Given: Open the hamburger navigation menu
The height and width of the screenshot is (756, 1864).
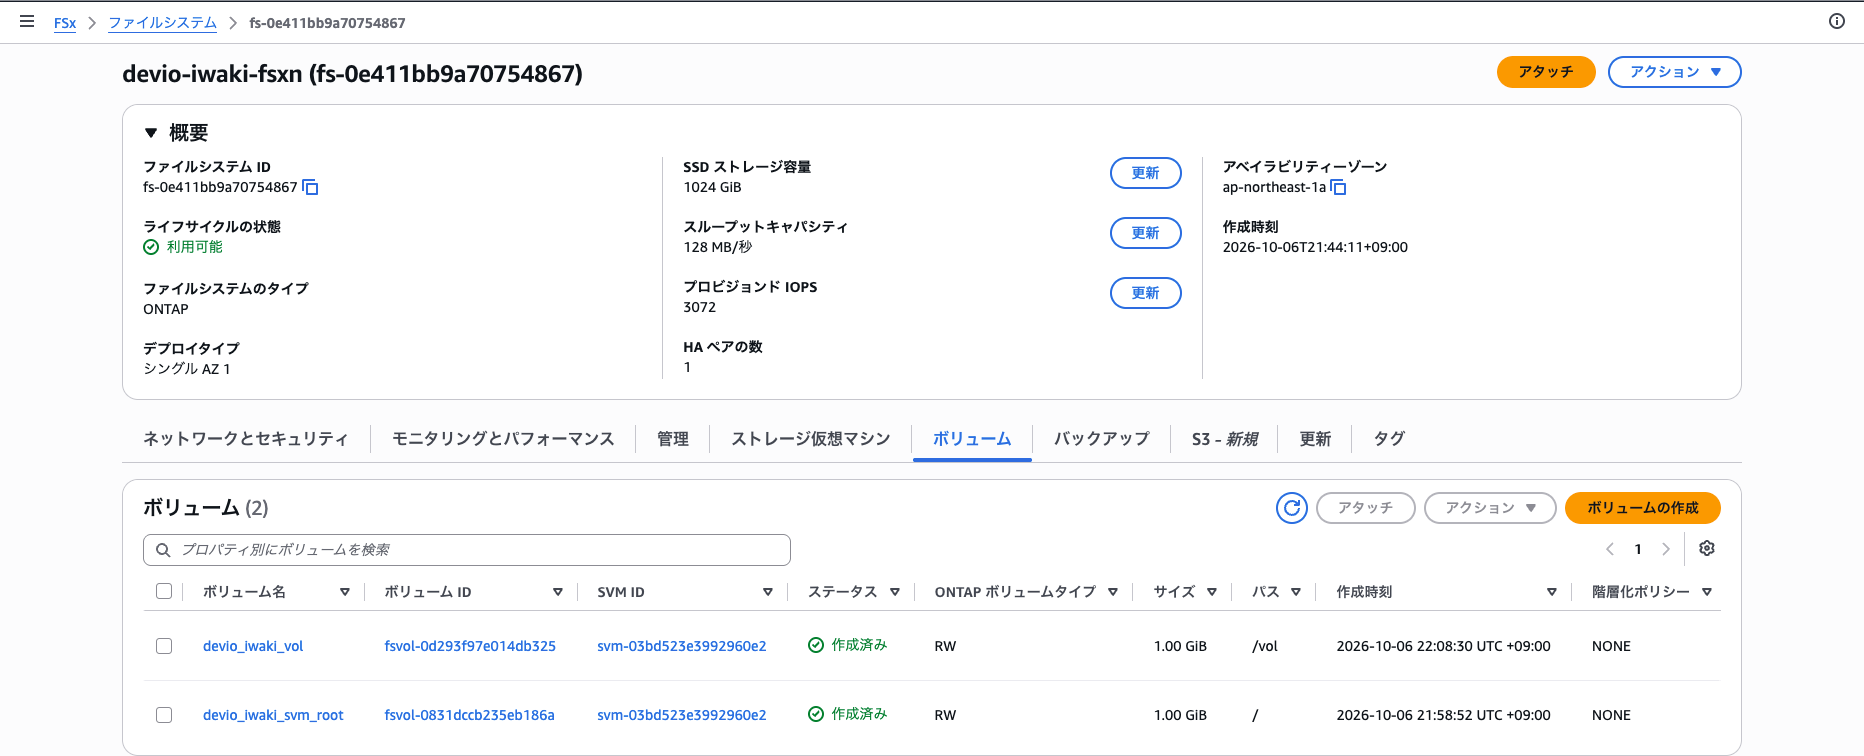Looking at the screenshot, I should click(x=27, y=21).
